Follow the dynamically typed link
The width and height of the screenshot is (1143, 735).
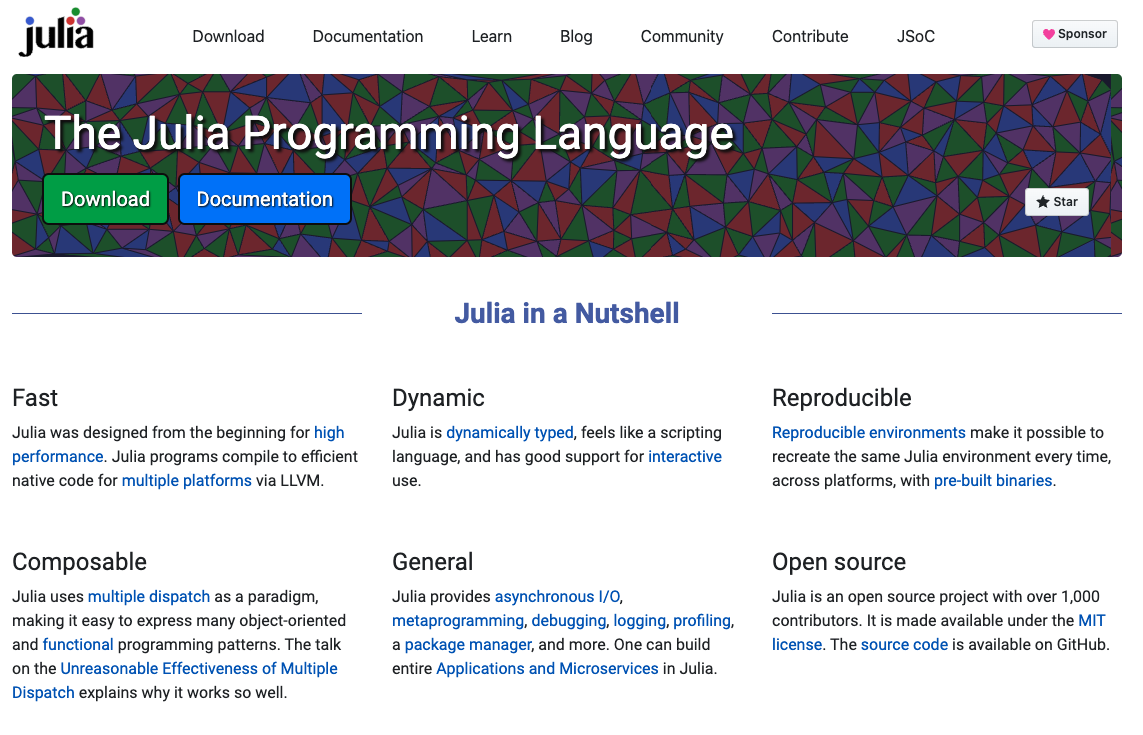pyautogui.click(x=509, y=432)
